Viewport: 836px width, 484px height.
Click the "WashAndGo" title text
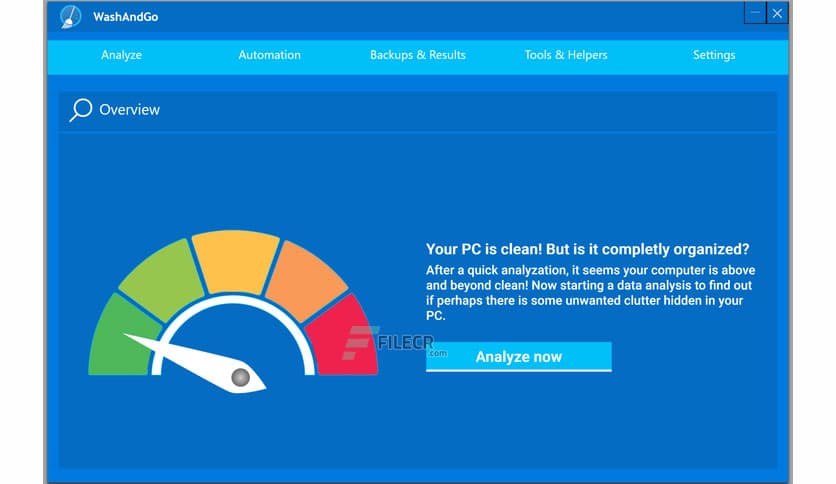pos(126,17)
